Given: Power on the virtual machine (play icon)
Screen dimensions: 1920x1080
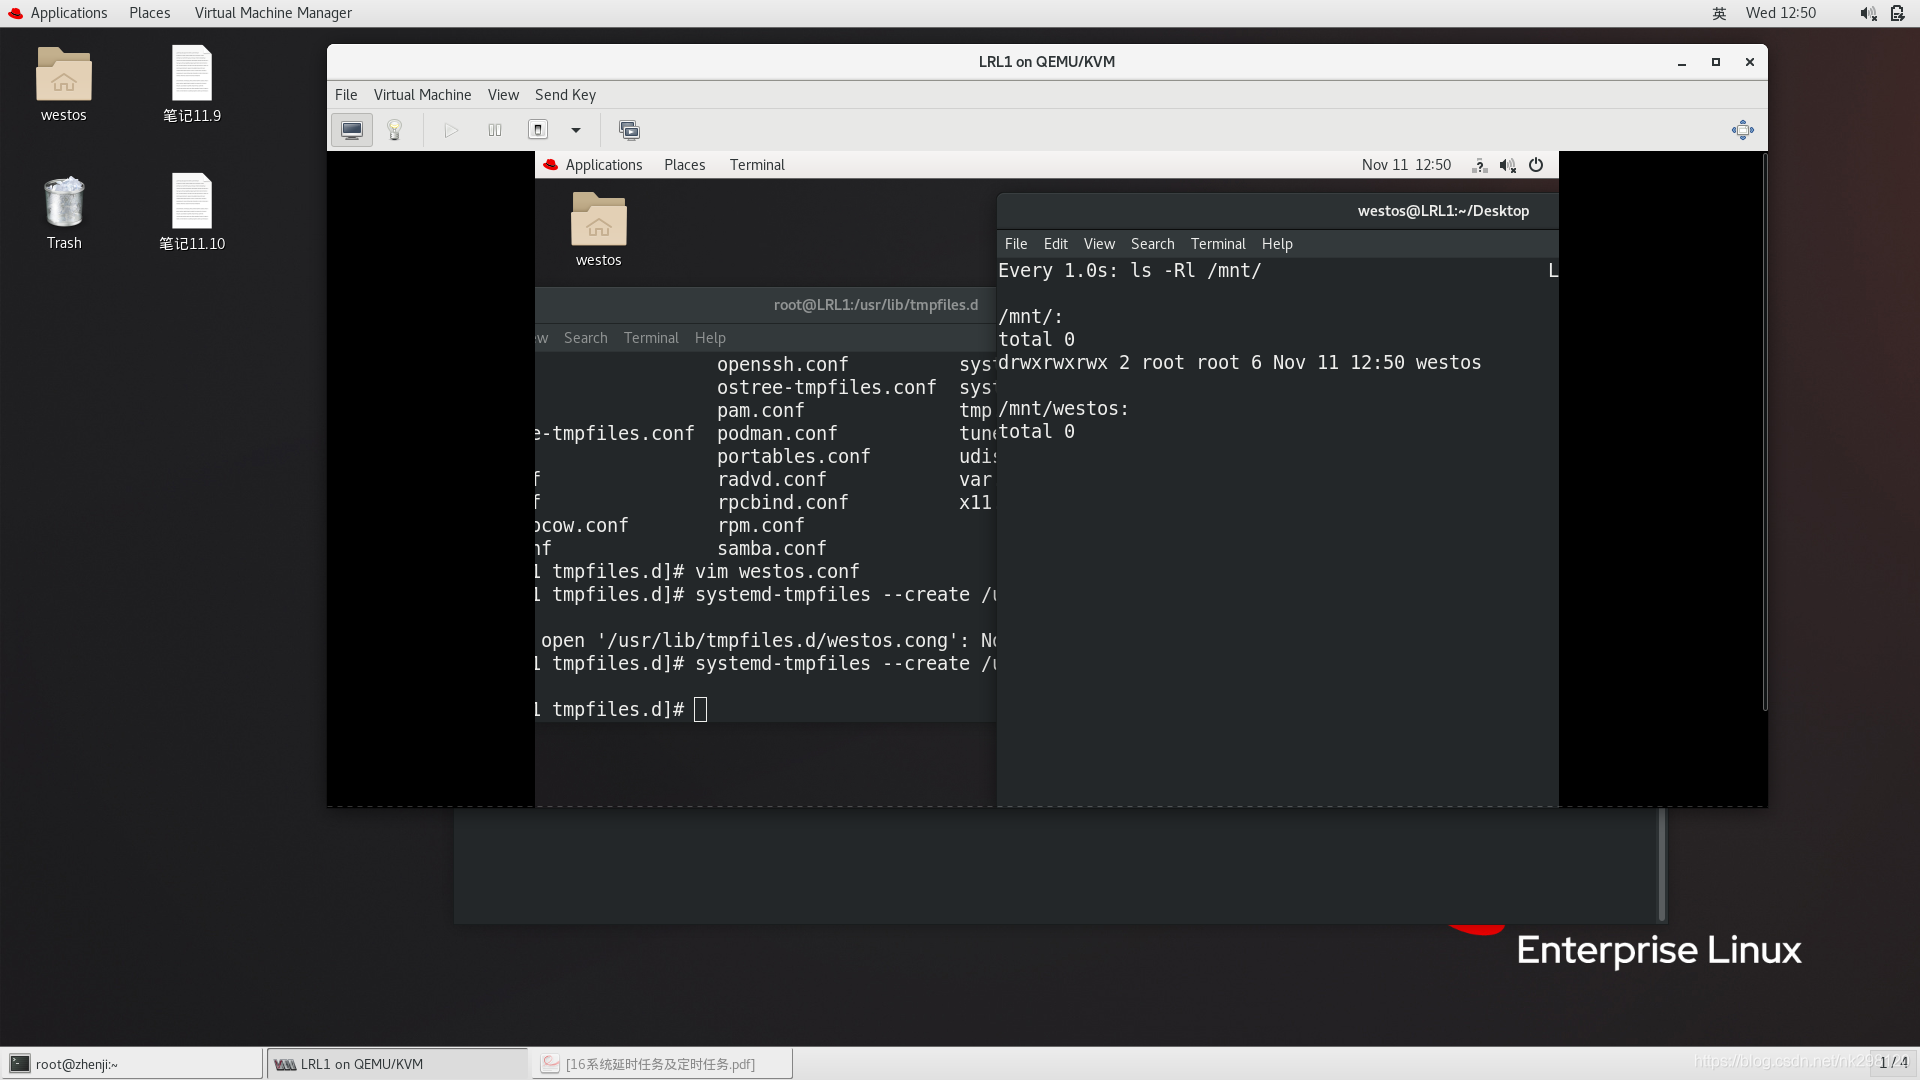Looking at the screenshot, I should (451, 130).
